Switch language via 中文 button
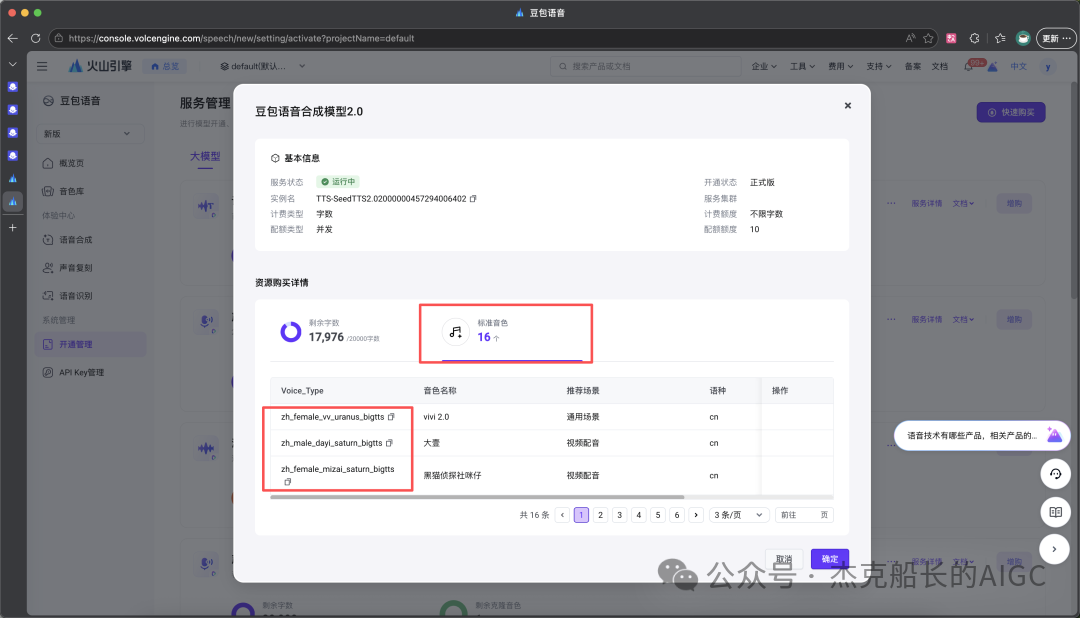The image size is (1080, 618). (x=1019, y=66)
